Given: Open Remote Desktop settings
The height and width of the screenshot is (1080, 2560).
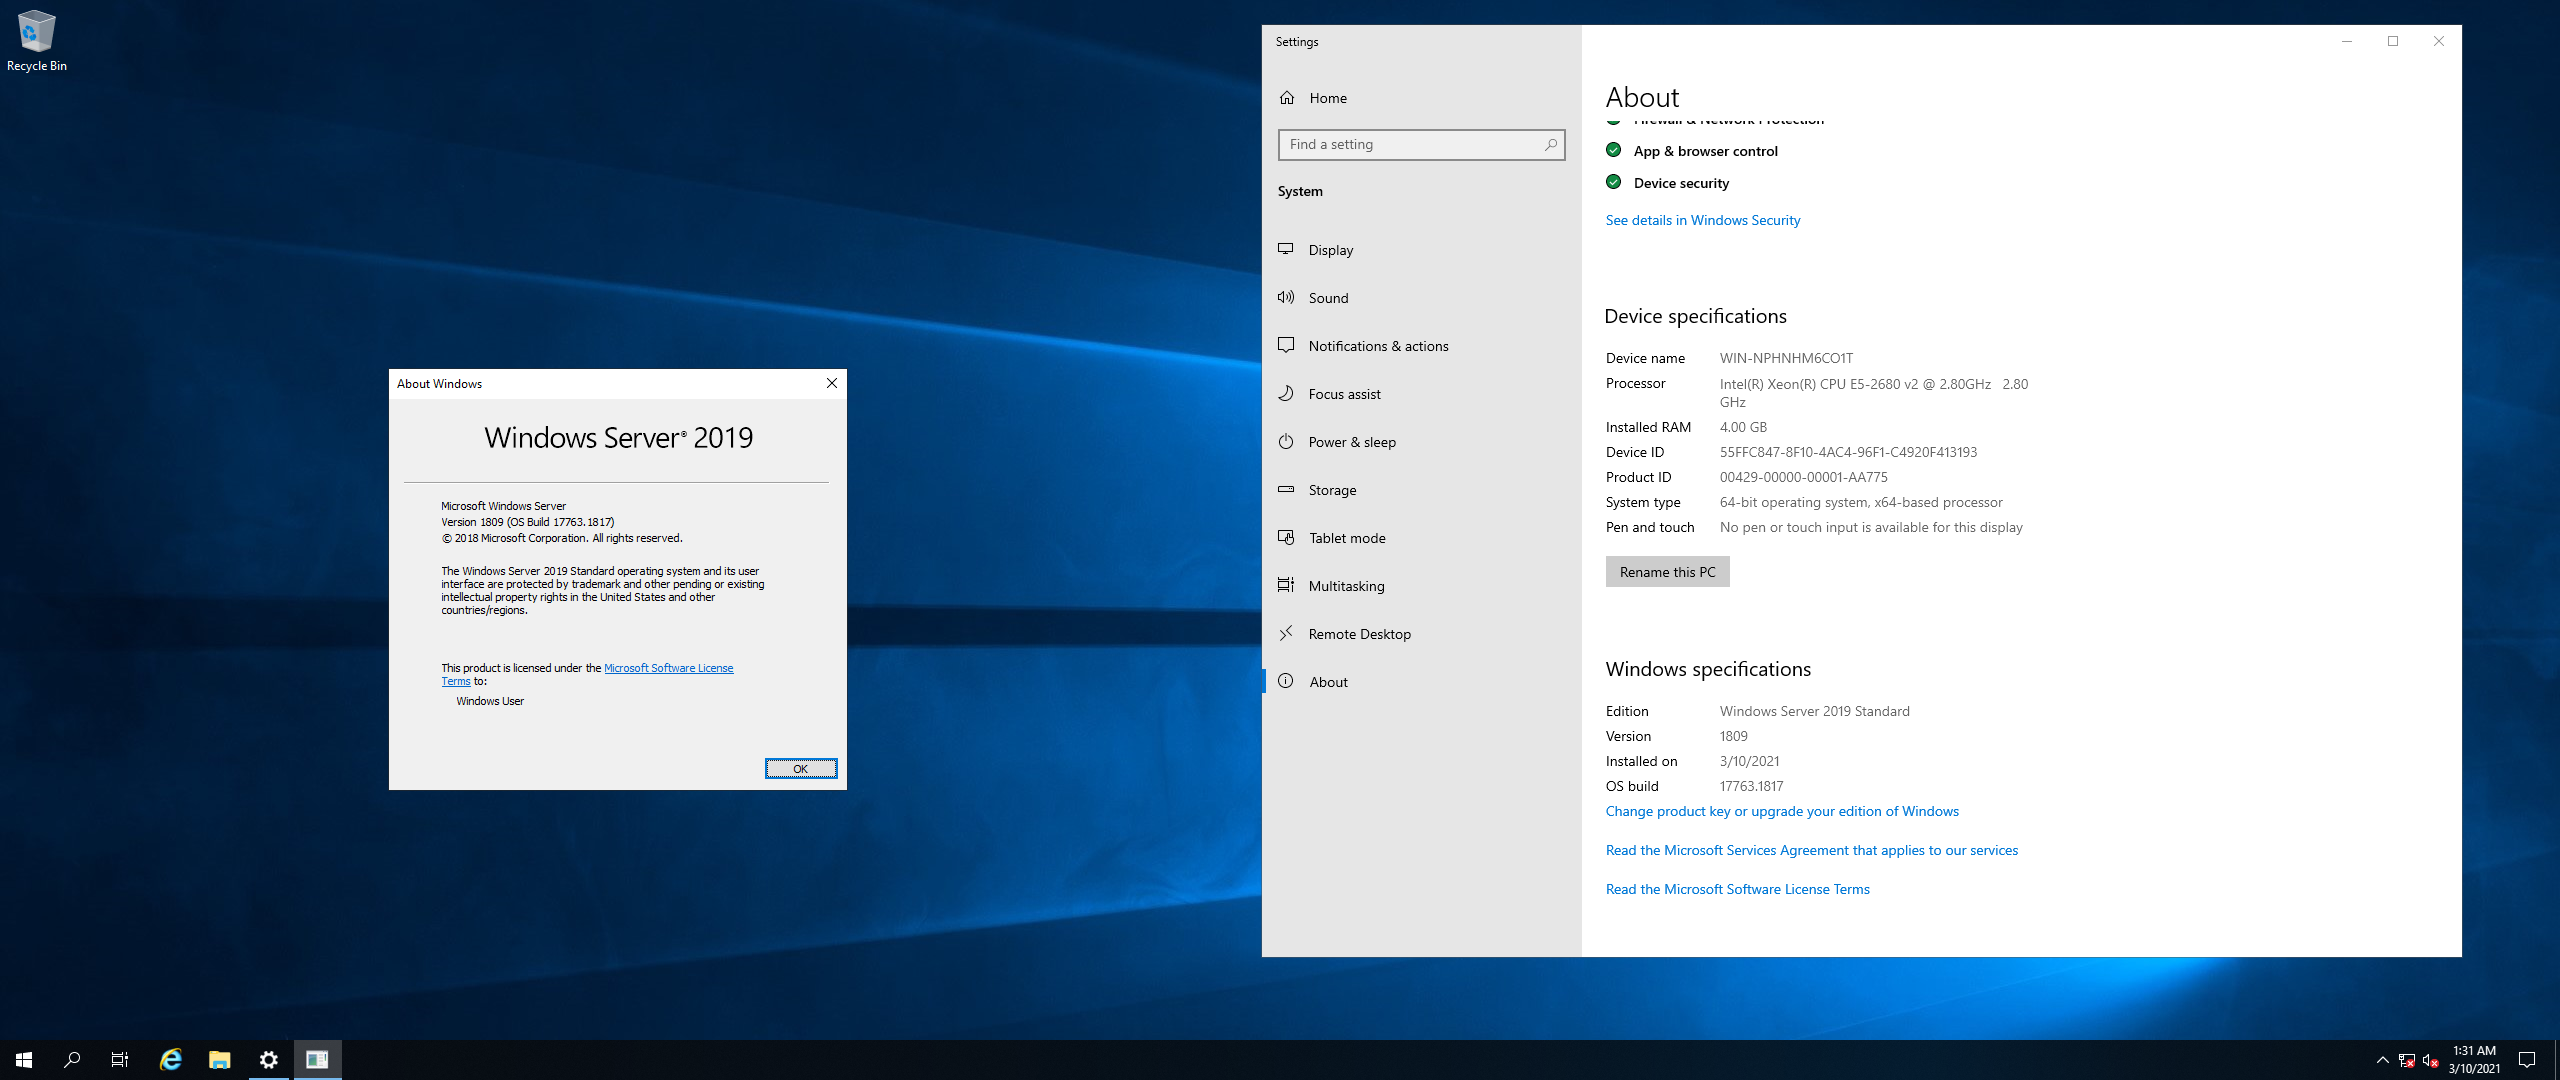Looking at the screenshot, I should click(1359, 634).
